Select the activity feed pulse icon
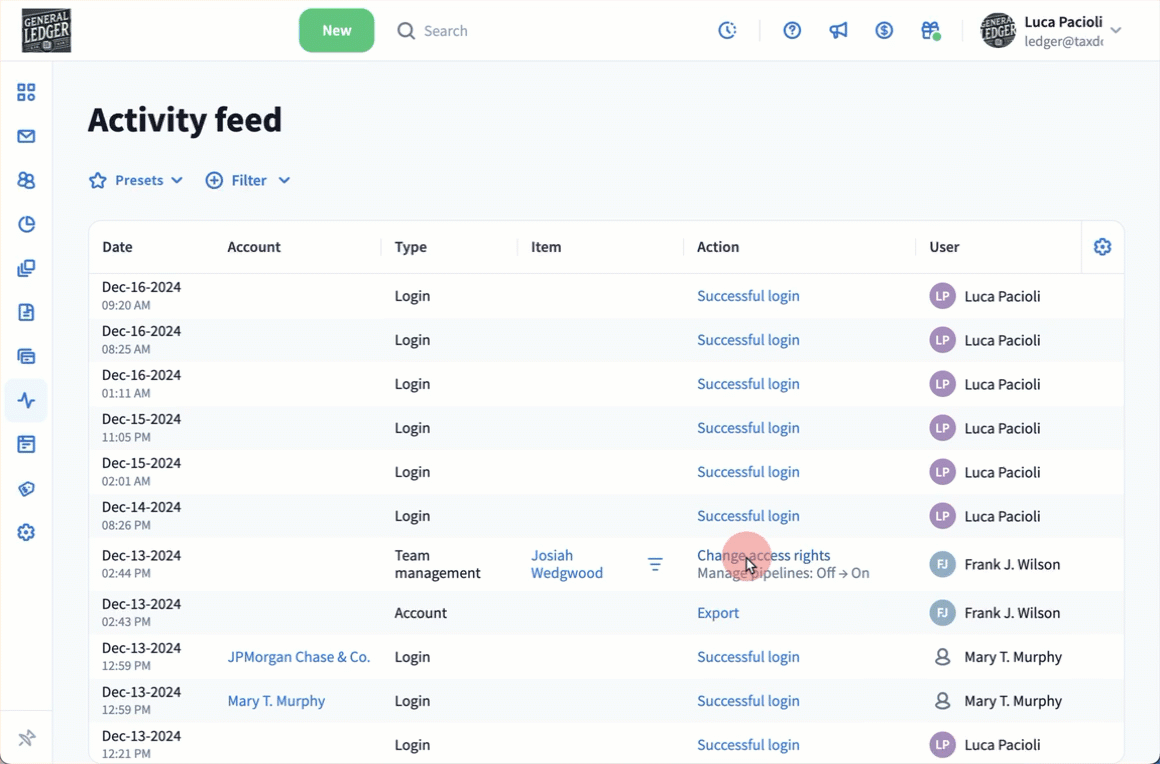This screenshot has width=1160, height=764. tap(26, 400)
